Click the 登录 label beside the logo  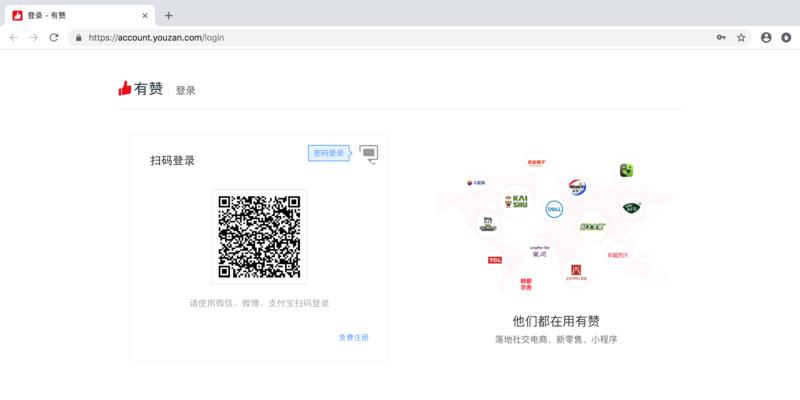click(x=186, y=91)
